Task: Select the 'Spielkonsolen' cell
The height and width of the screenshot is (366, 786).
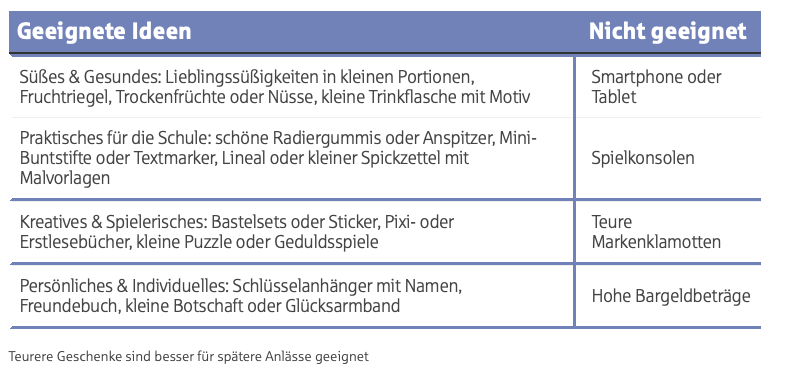Action: click(x=668, y=158)
